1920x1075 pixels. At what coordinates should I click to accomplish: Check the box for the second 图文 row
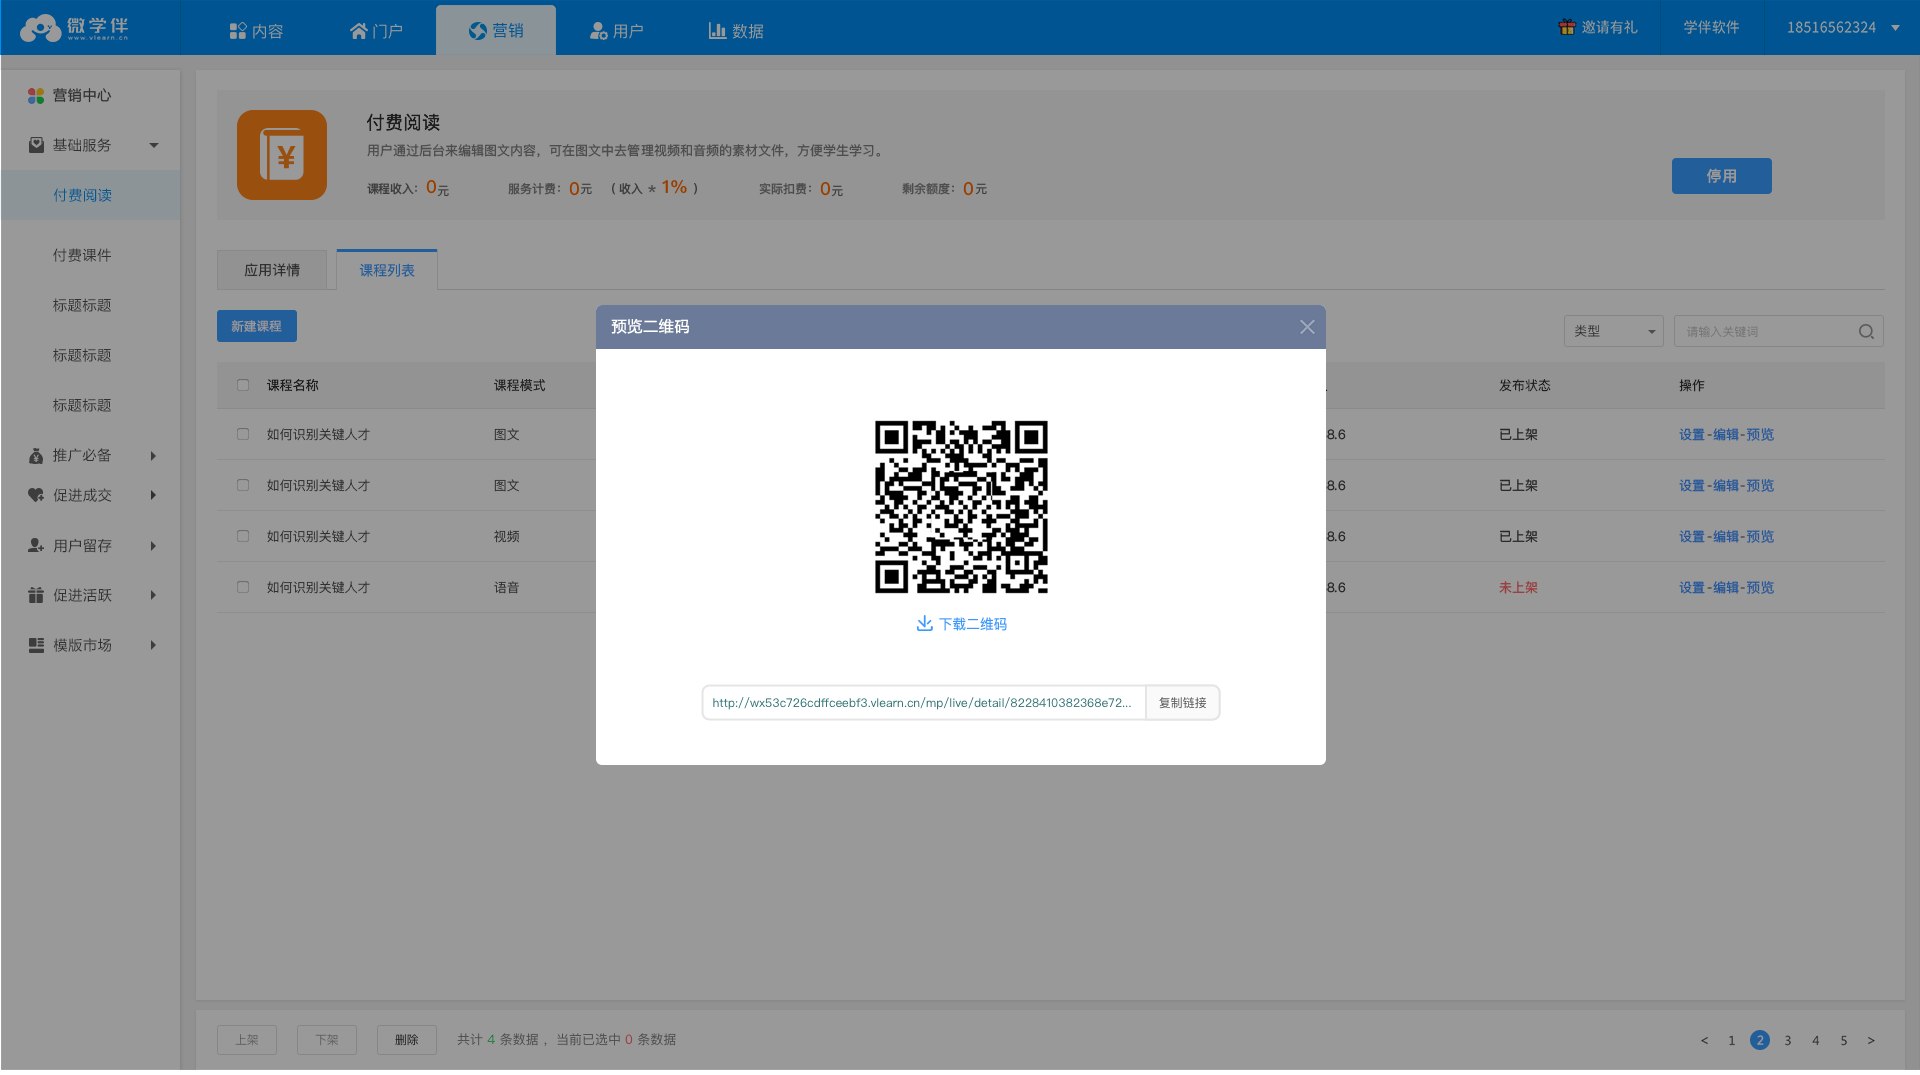(243, 485)
